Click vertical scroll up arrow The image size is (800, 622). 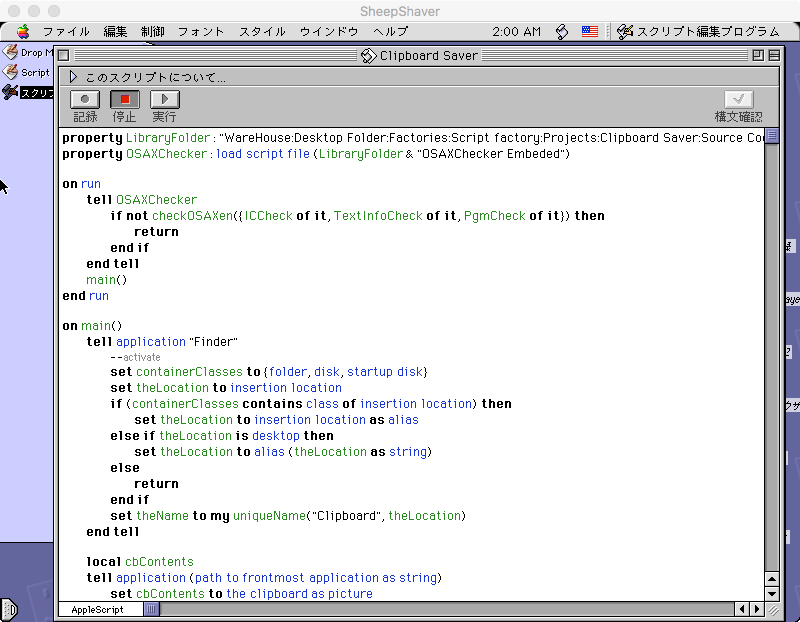(772, 579)
